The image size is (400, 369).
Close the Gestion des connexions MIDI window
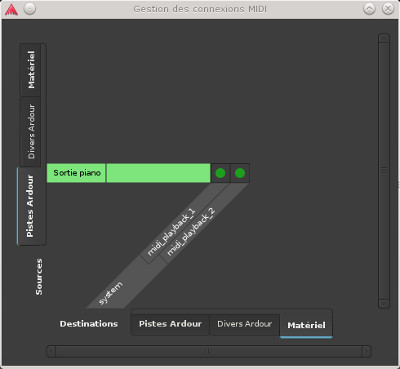388,9
